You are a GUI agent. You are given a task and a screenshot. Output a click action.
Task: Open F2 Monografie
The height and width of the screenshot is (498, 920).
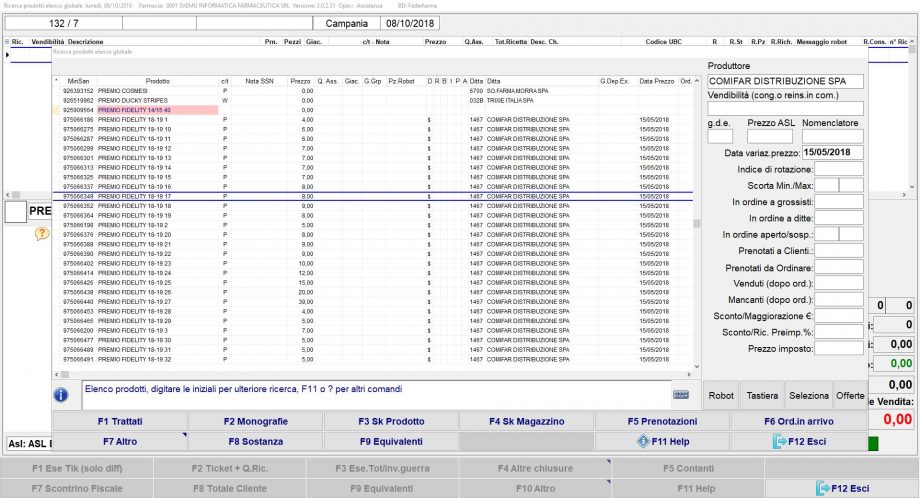click(255, 421)
